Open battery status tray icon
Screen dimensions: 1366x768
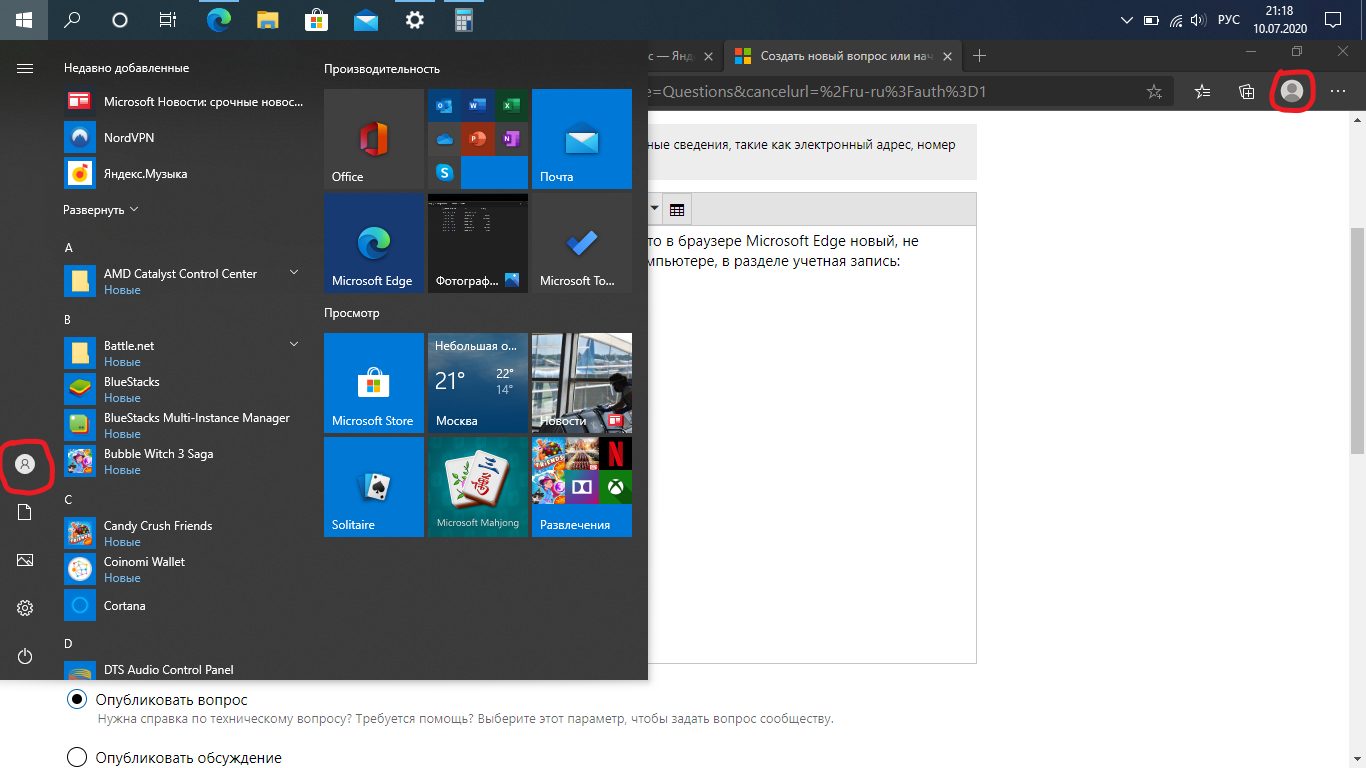tap(1151, 20)
